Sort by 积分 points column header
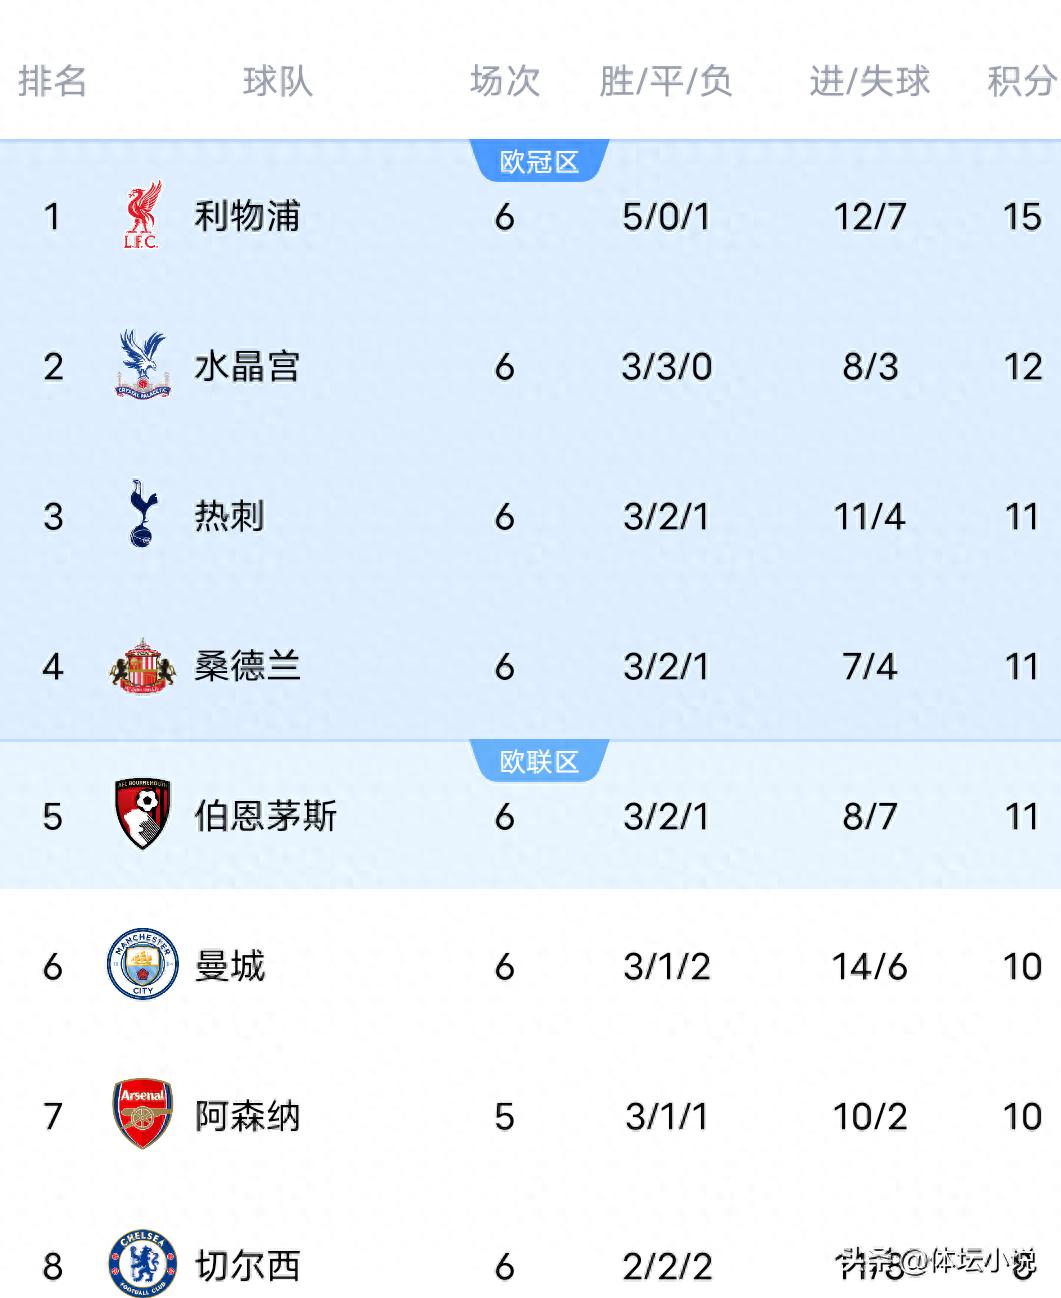Viewport: 1061px width, 1298px height. pyautogui.click(x=1022, y=83)
